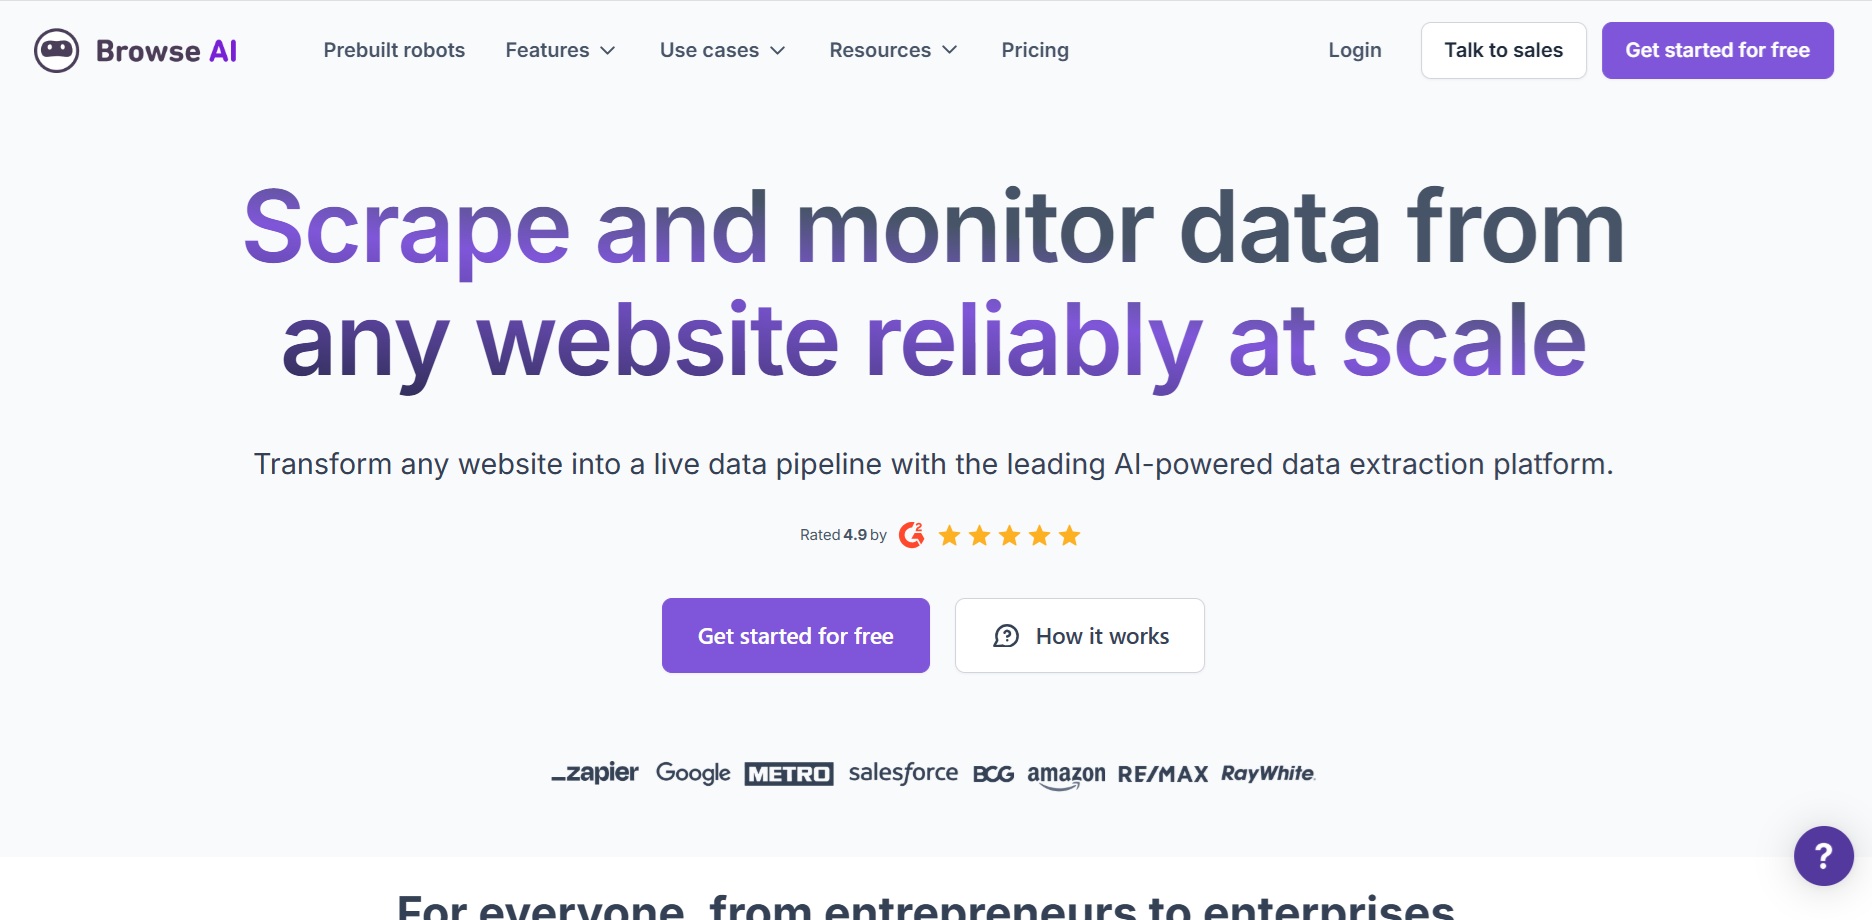Click the Login link

[x=1355, y=50]
